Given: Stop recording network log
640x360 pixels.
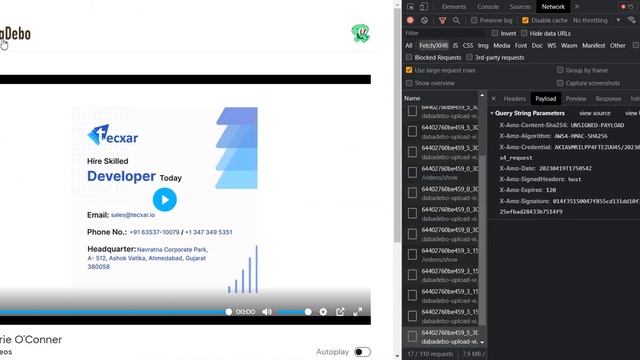Looking at the screenshot, I should click(410, 20).
